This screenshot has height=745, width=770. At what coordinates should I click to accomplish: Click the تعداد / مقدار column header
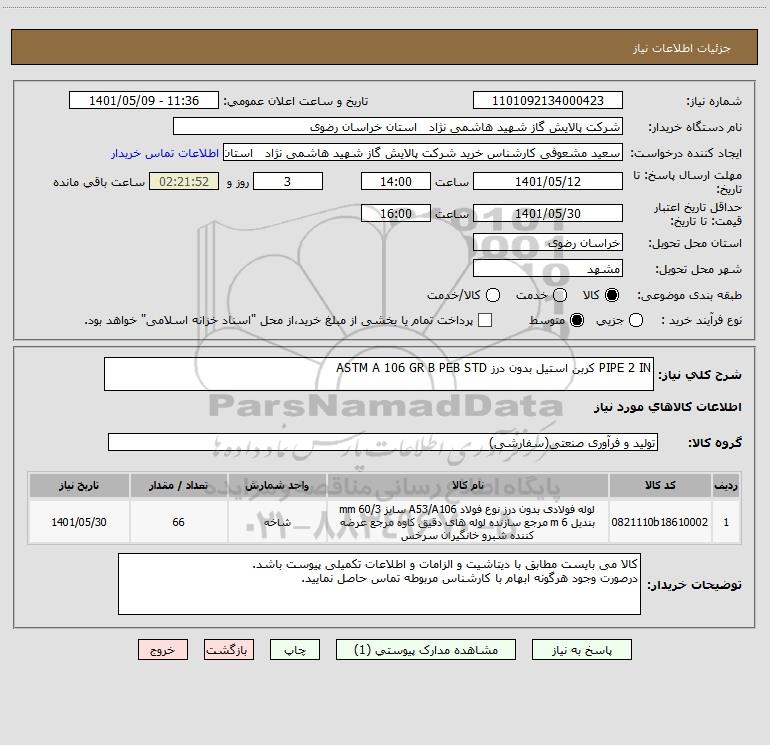click(178, 485)
